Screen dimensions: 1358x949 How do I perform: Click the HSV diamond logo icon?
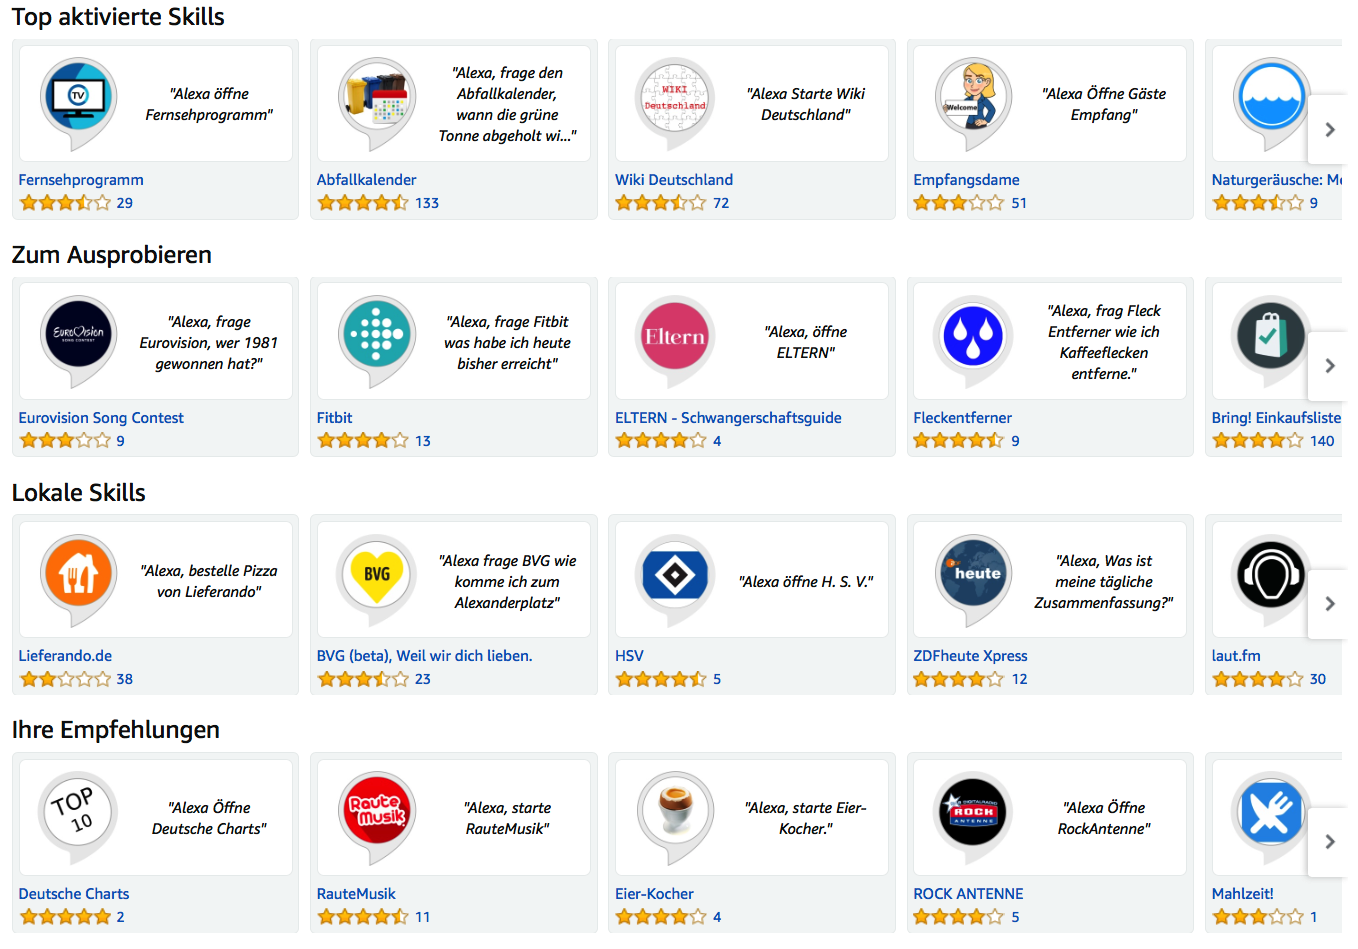click(x=674, y=574)
